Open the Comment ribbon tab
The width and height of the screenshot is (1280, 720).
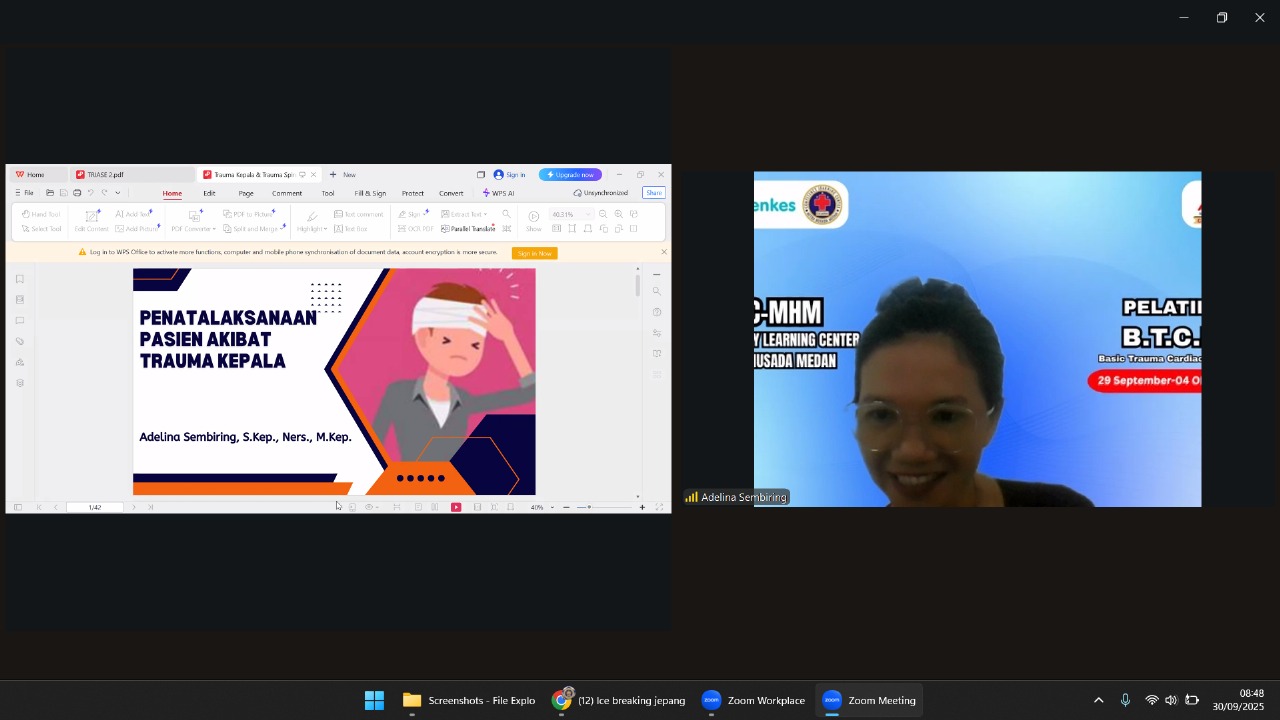tap(287, 193)
